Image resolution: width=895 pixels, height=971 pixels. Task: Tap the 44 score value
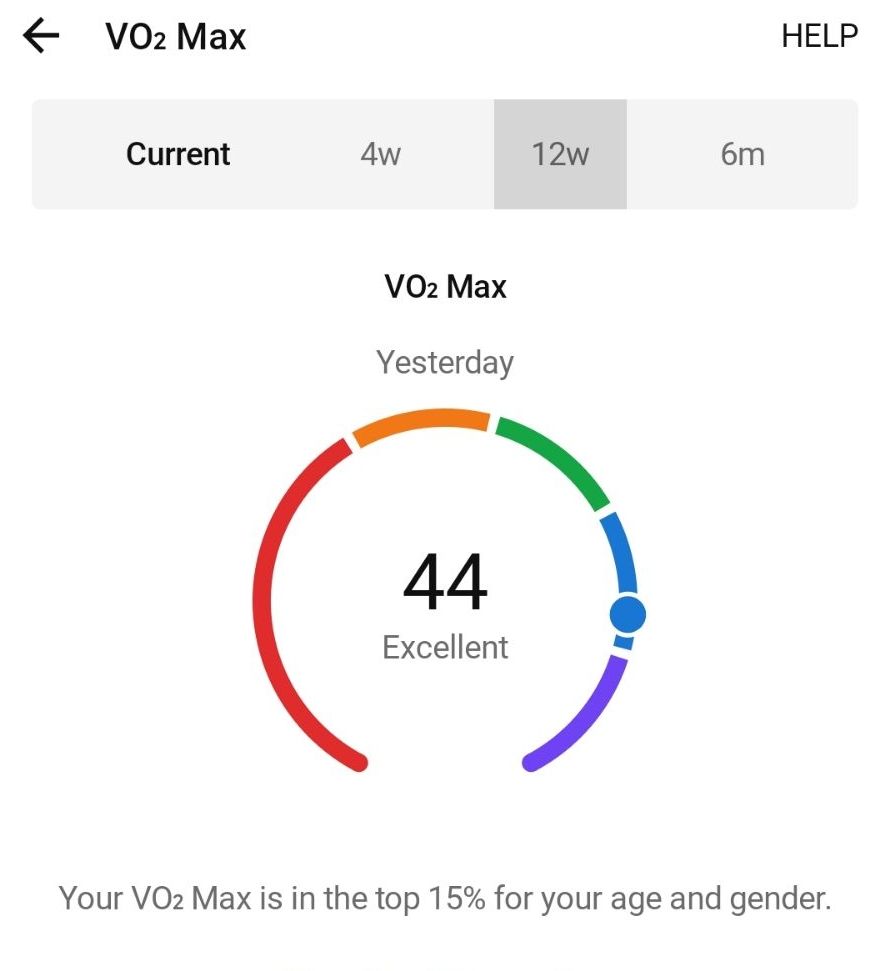445,583
